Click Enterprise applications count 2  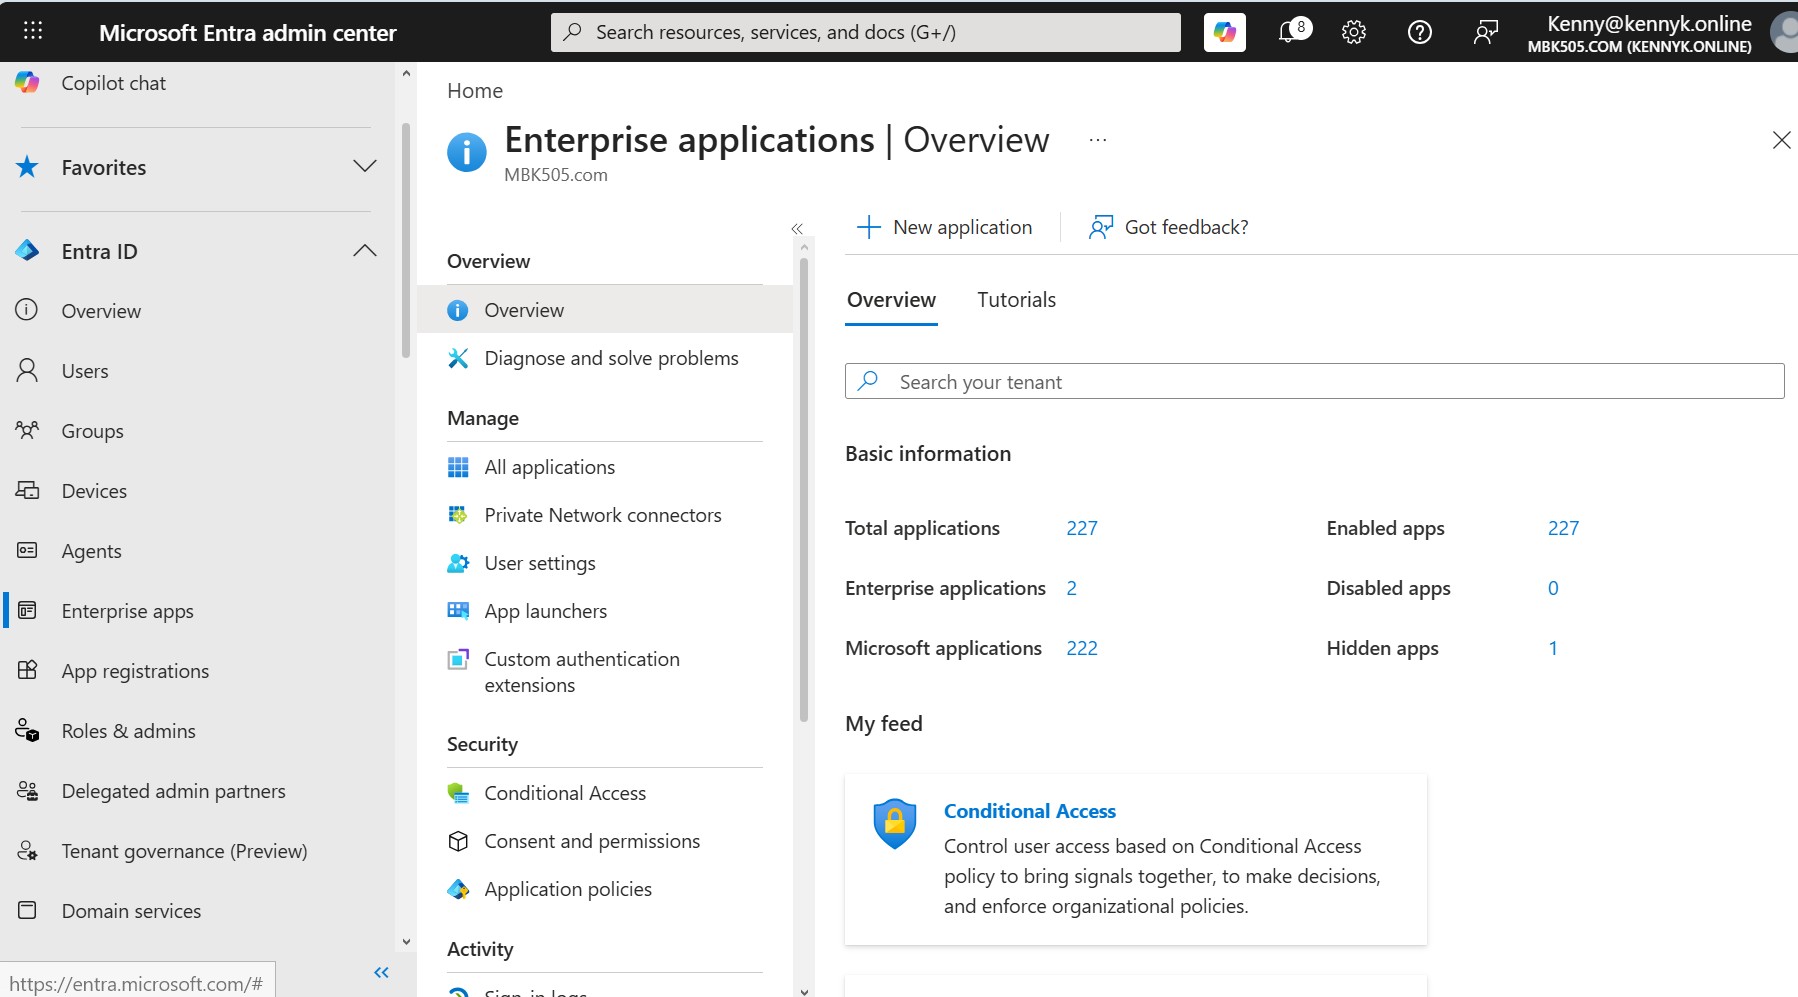point(1071,588)
